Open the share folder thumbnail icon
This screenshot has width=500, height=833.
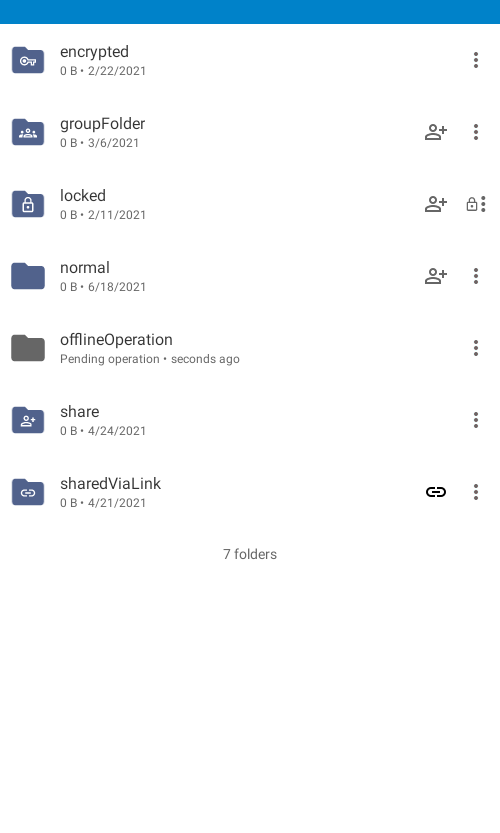(28, 420)
